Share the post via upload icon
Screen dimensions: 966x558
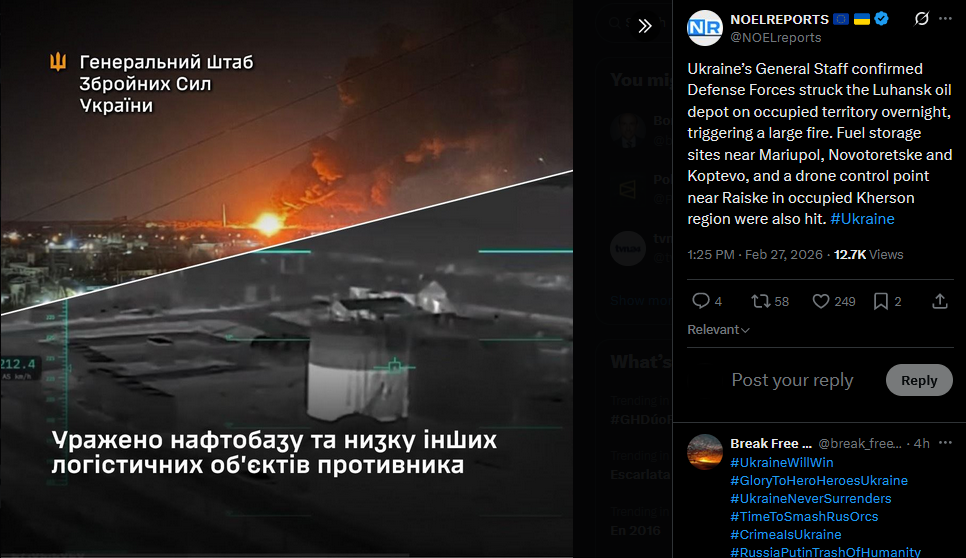pos(940,301)
